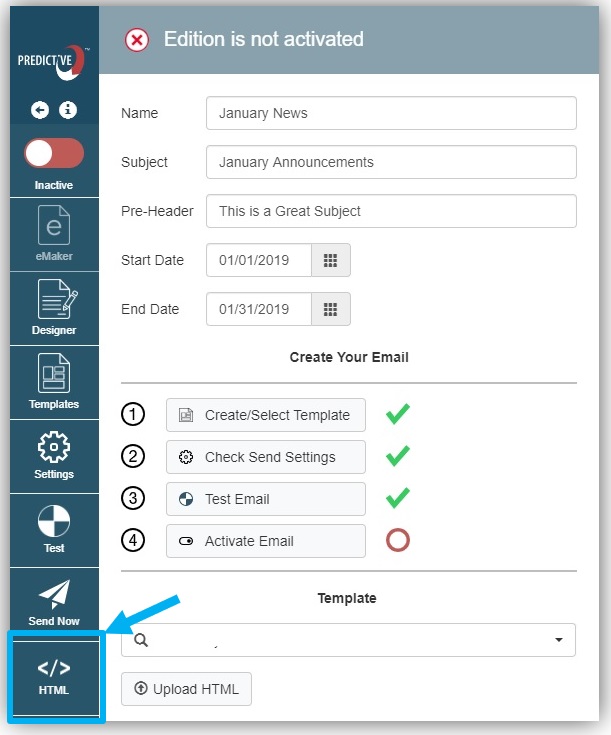Image resolution: width=611 pixels, height=735 pixels.
Task: Click the Activate Email button
Action: point(266,541)
